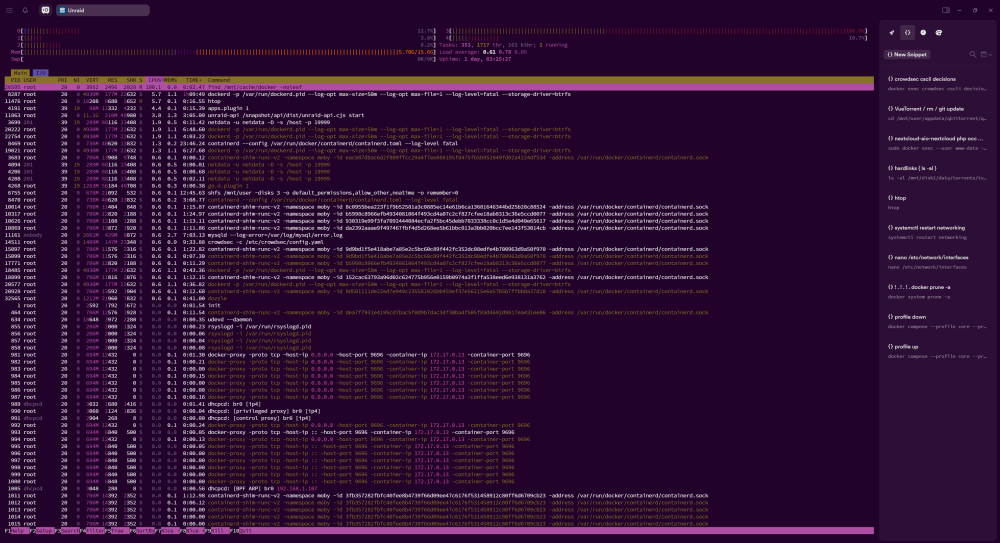Image resolution: width=1000 pixels, height=543 pixels.
Task: Switch to the Unraid session tab
Action: pos(103,10)
